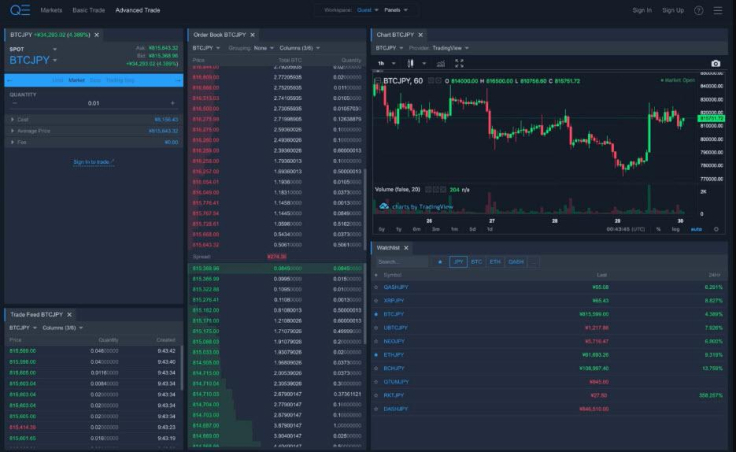Select Trailing Stop order type tab
Screen dimensions: 736x452
pyautogui.click(x=120, y=80)
